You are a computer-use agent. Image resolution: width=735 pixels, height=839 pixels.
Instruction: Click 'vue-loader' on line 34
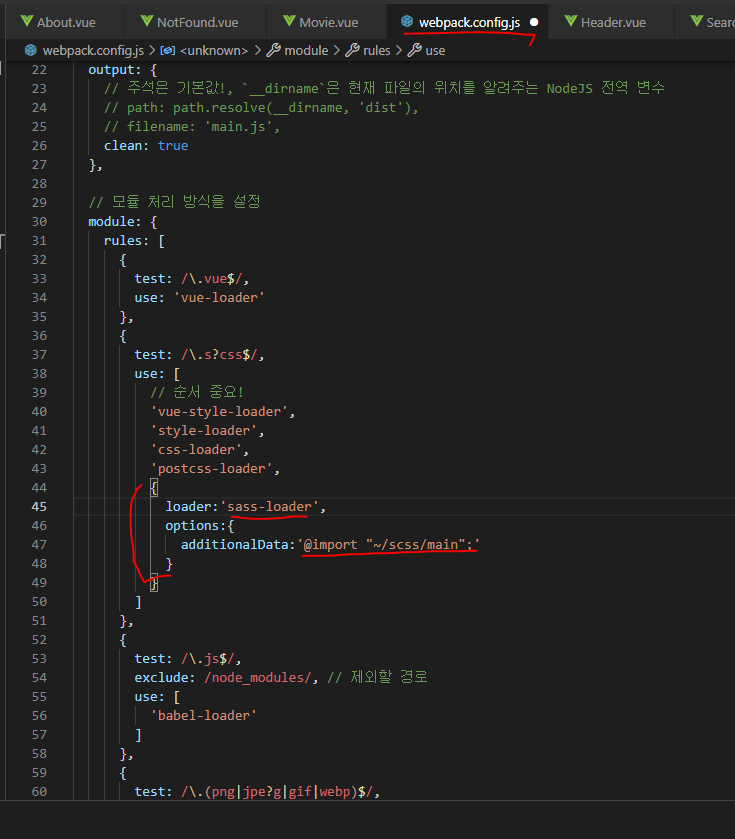coord(220,298)
